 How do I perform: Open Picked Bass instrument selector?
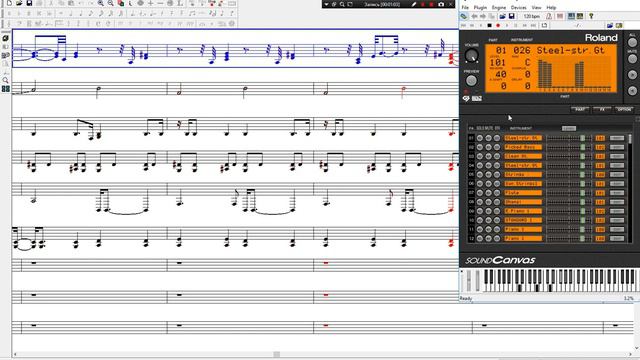(523, 147)
